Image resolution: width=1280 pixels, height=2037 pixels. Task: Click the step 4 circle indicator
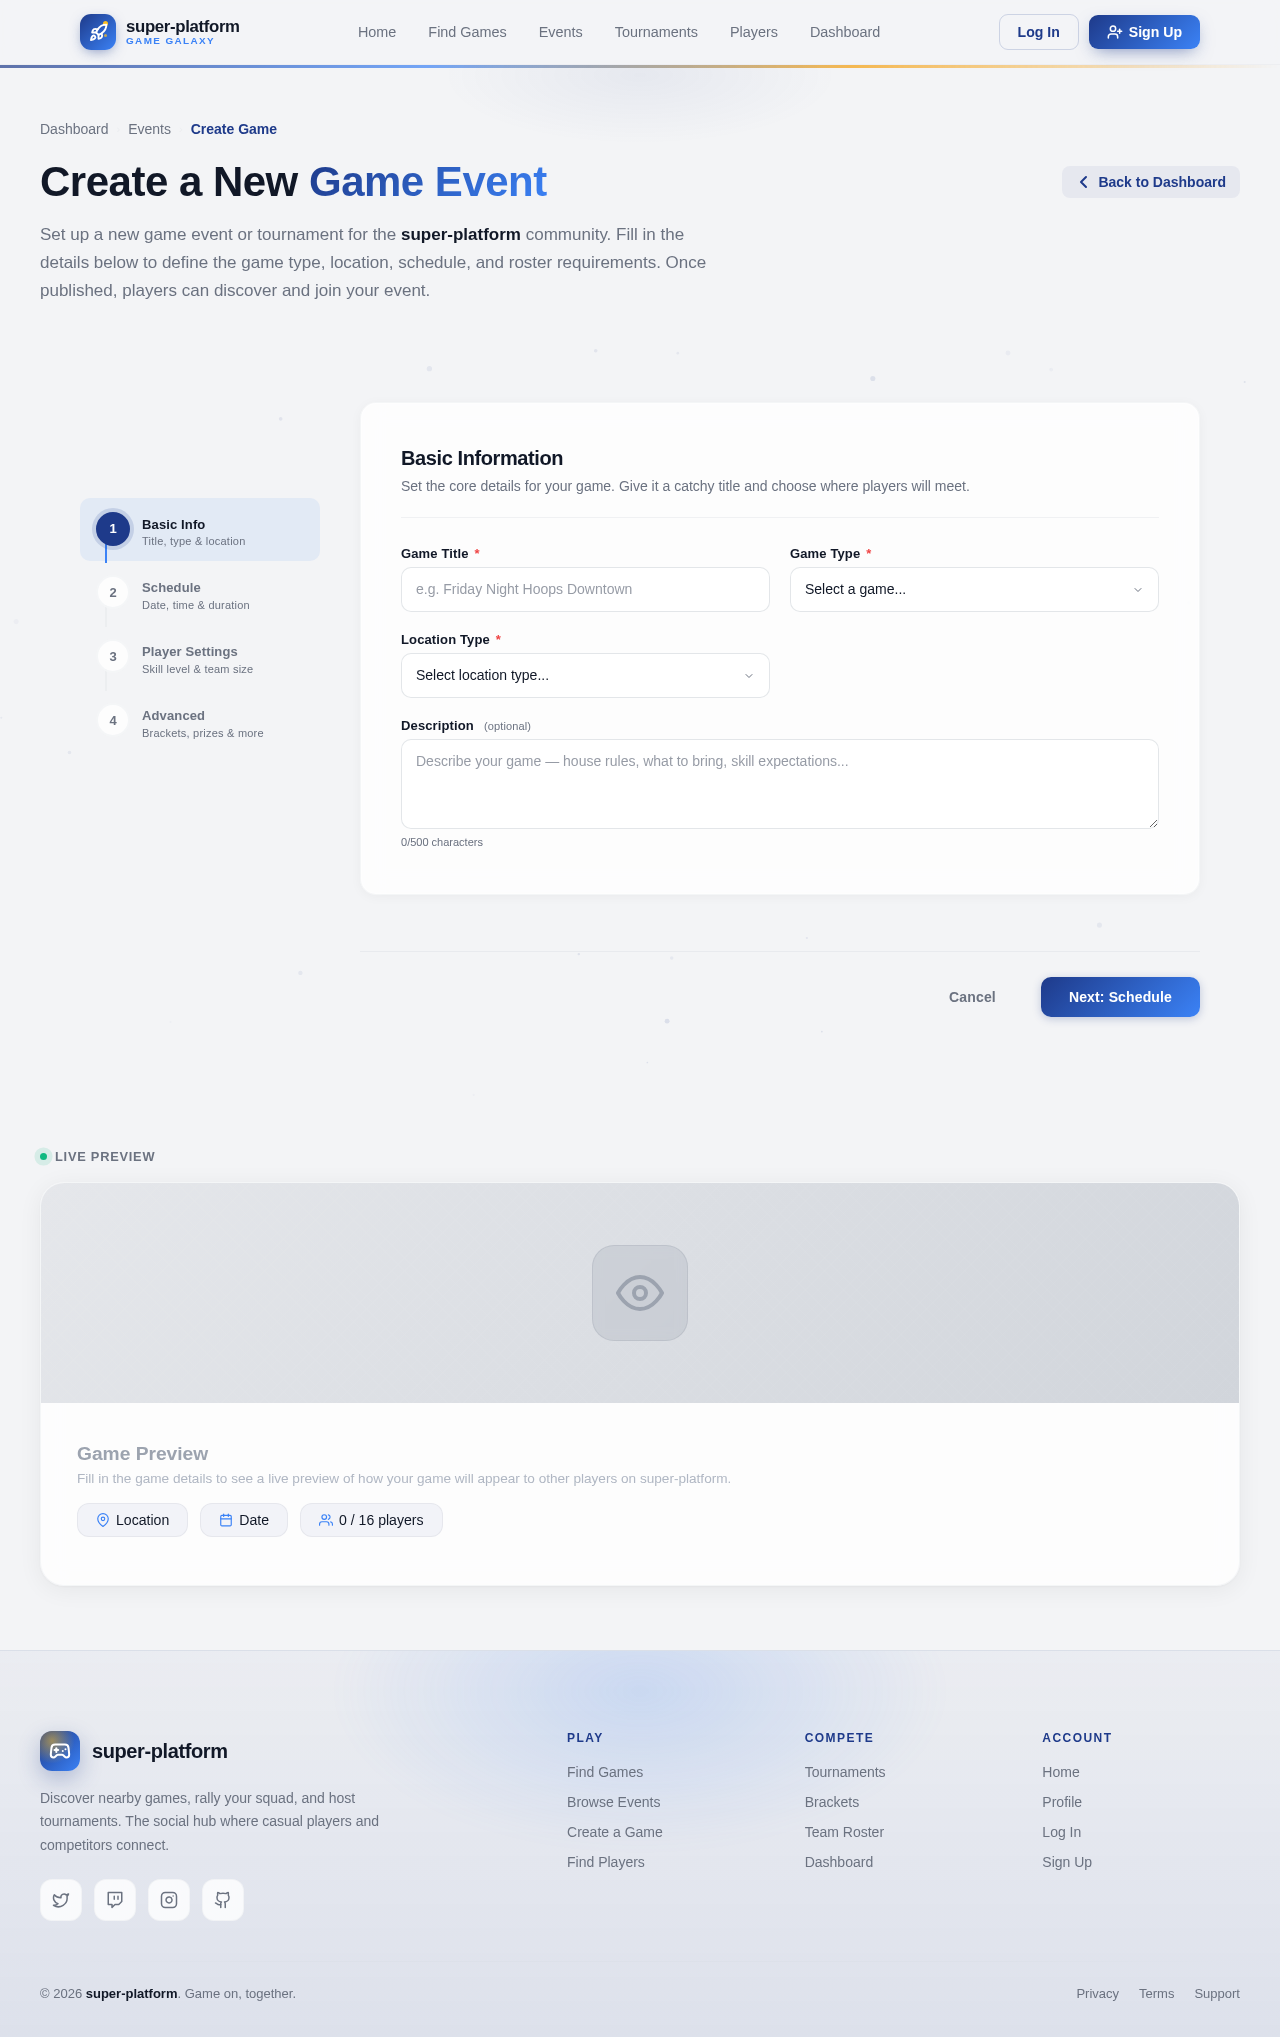coord(113,721)
